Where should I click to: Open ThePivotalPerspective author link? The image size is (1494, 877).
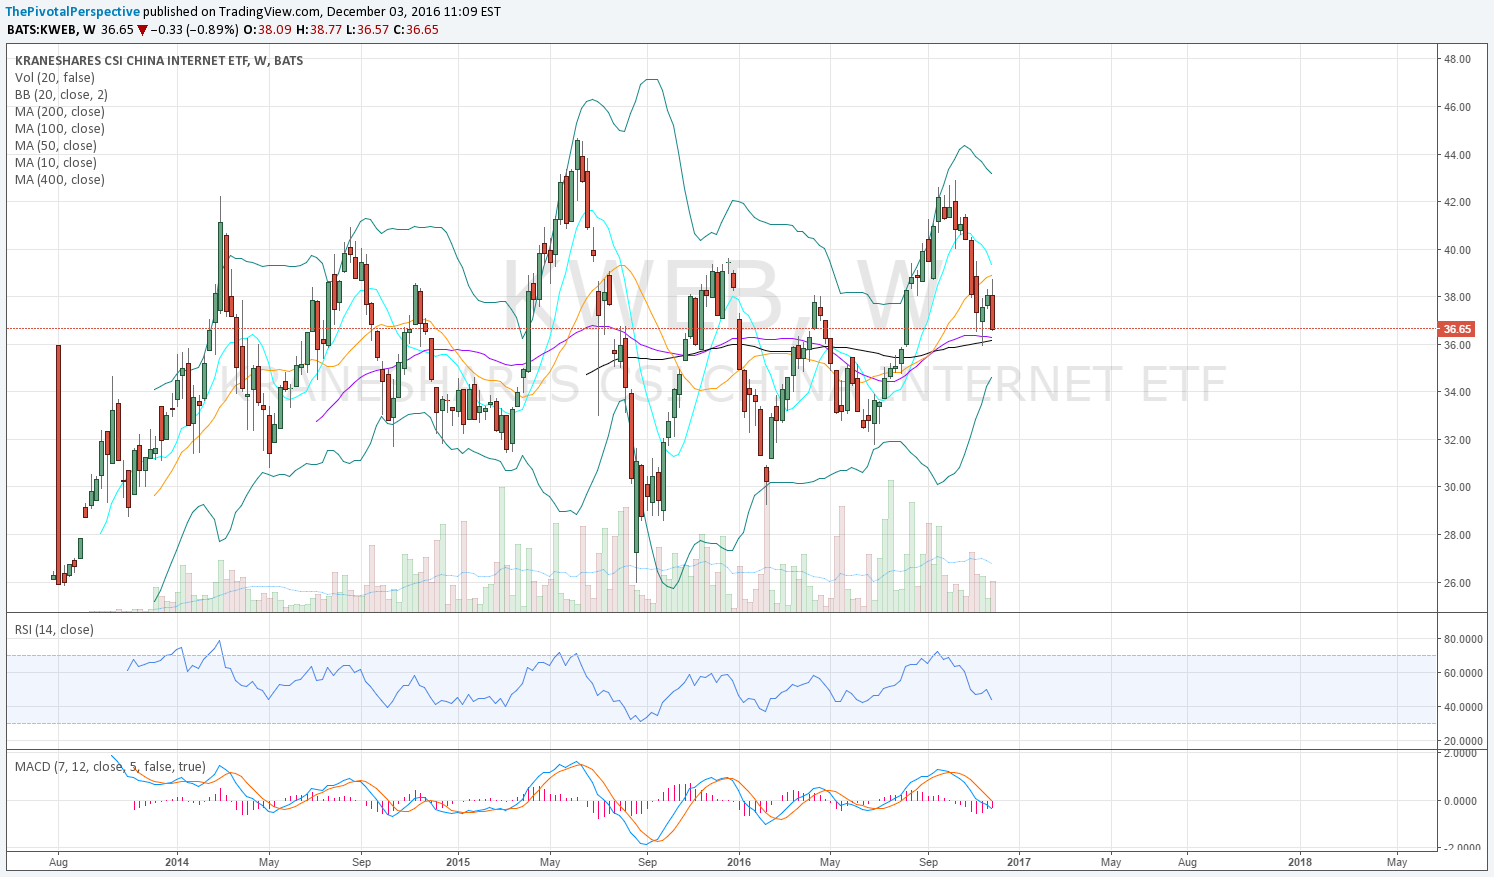click(x=73, y=11)
